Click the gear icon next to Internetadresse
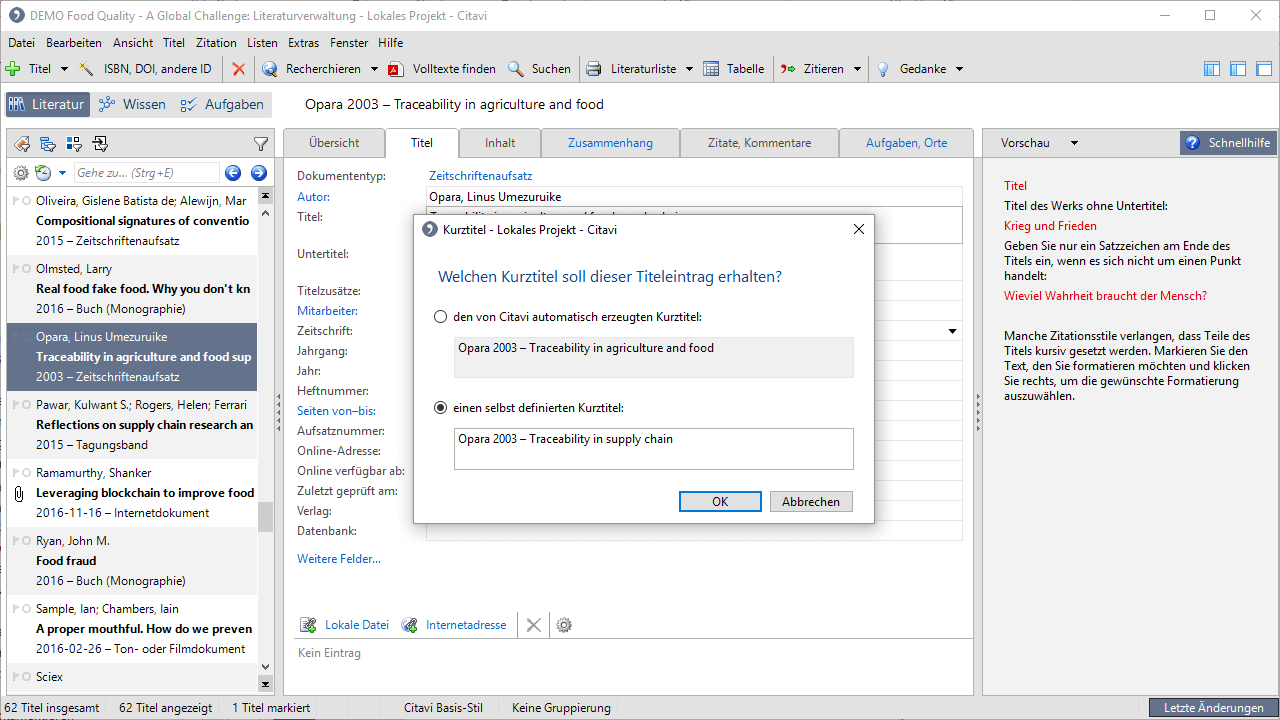1280x720 pixels. (x=564, y=625)
